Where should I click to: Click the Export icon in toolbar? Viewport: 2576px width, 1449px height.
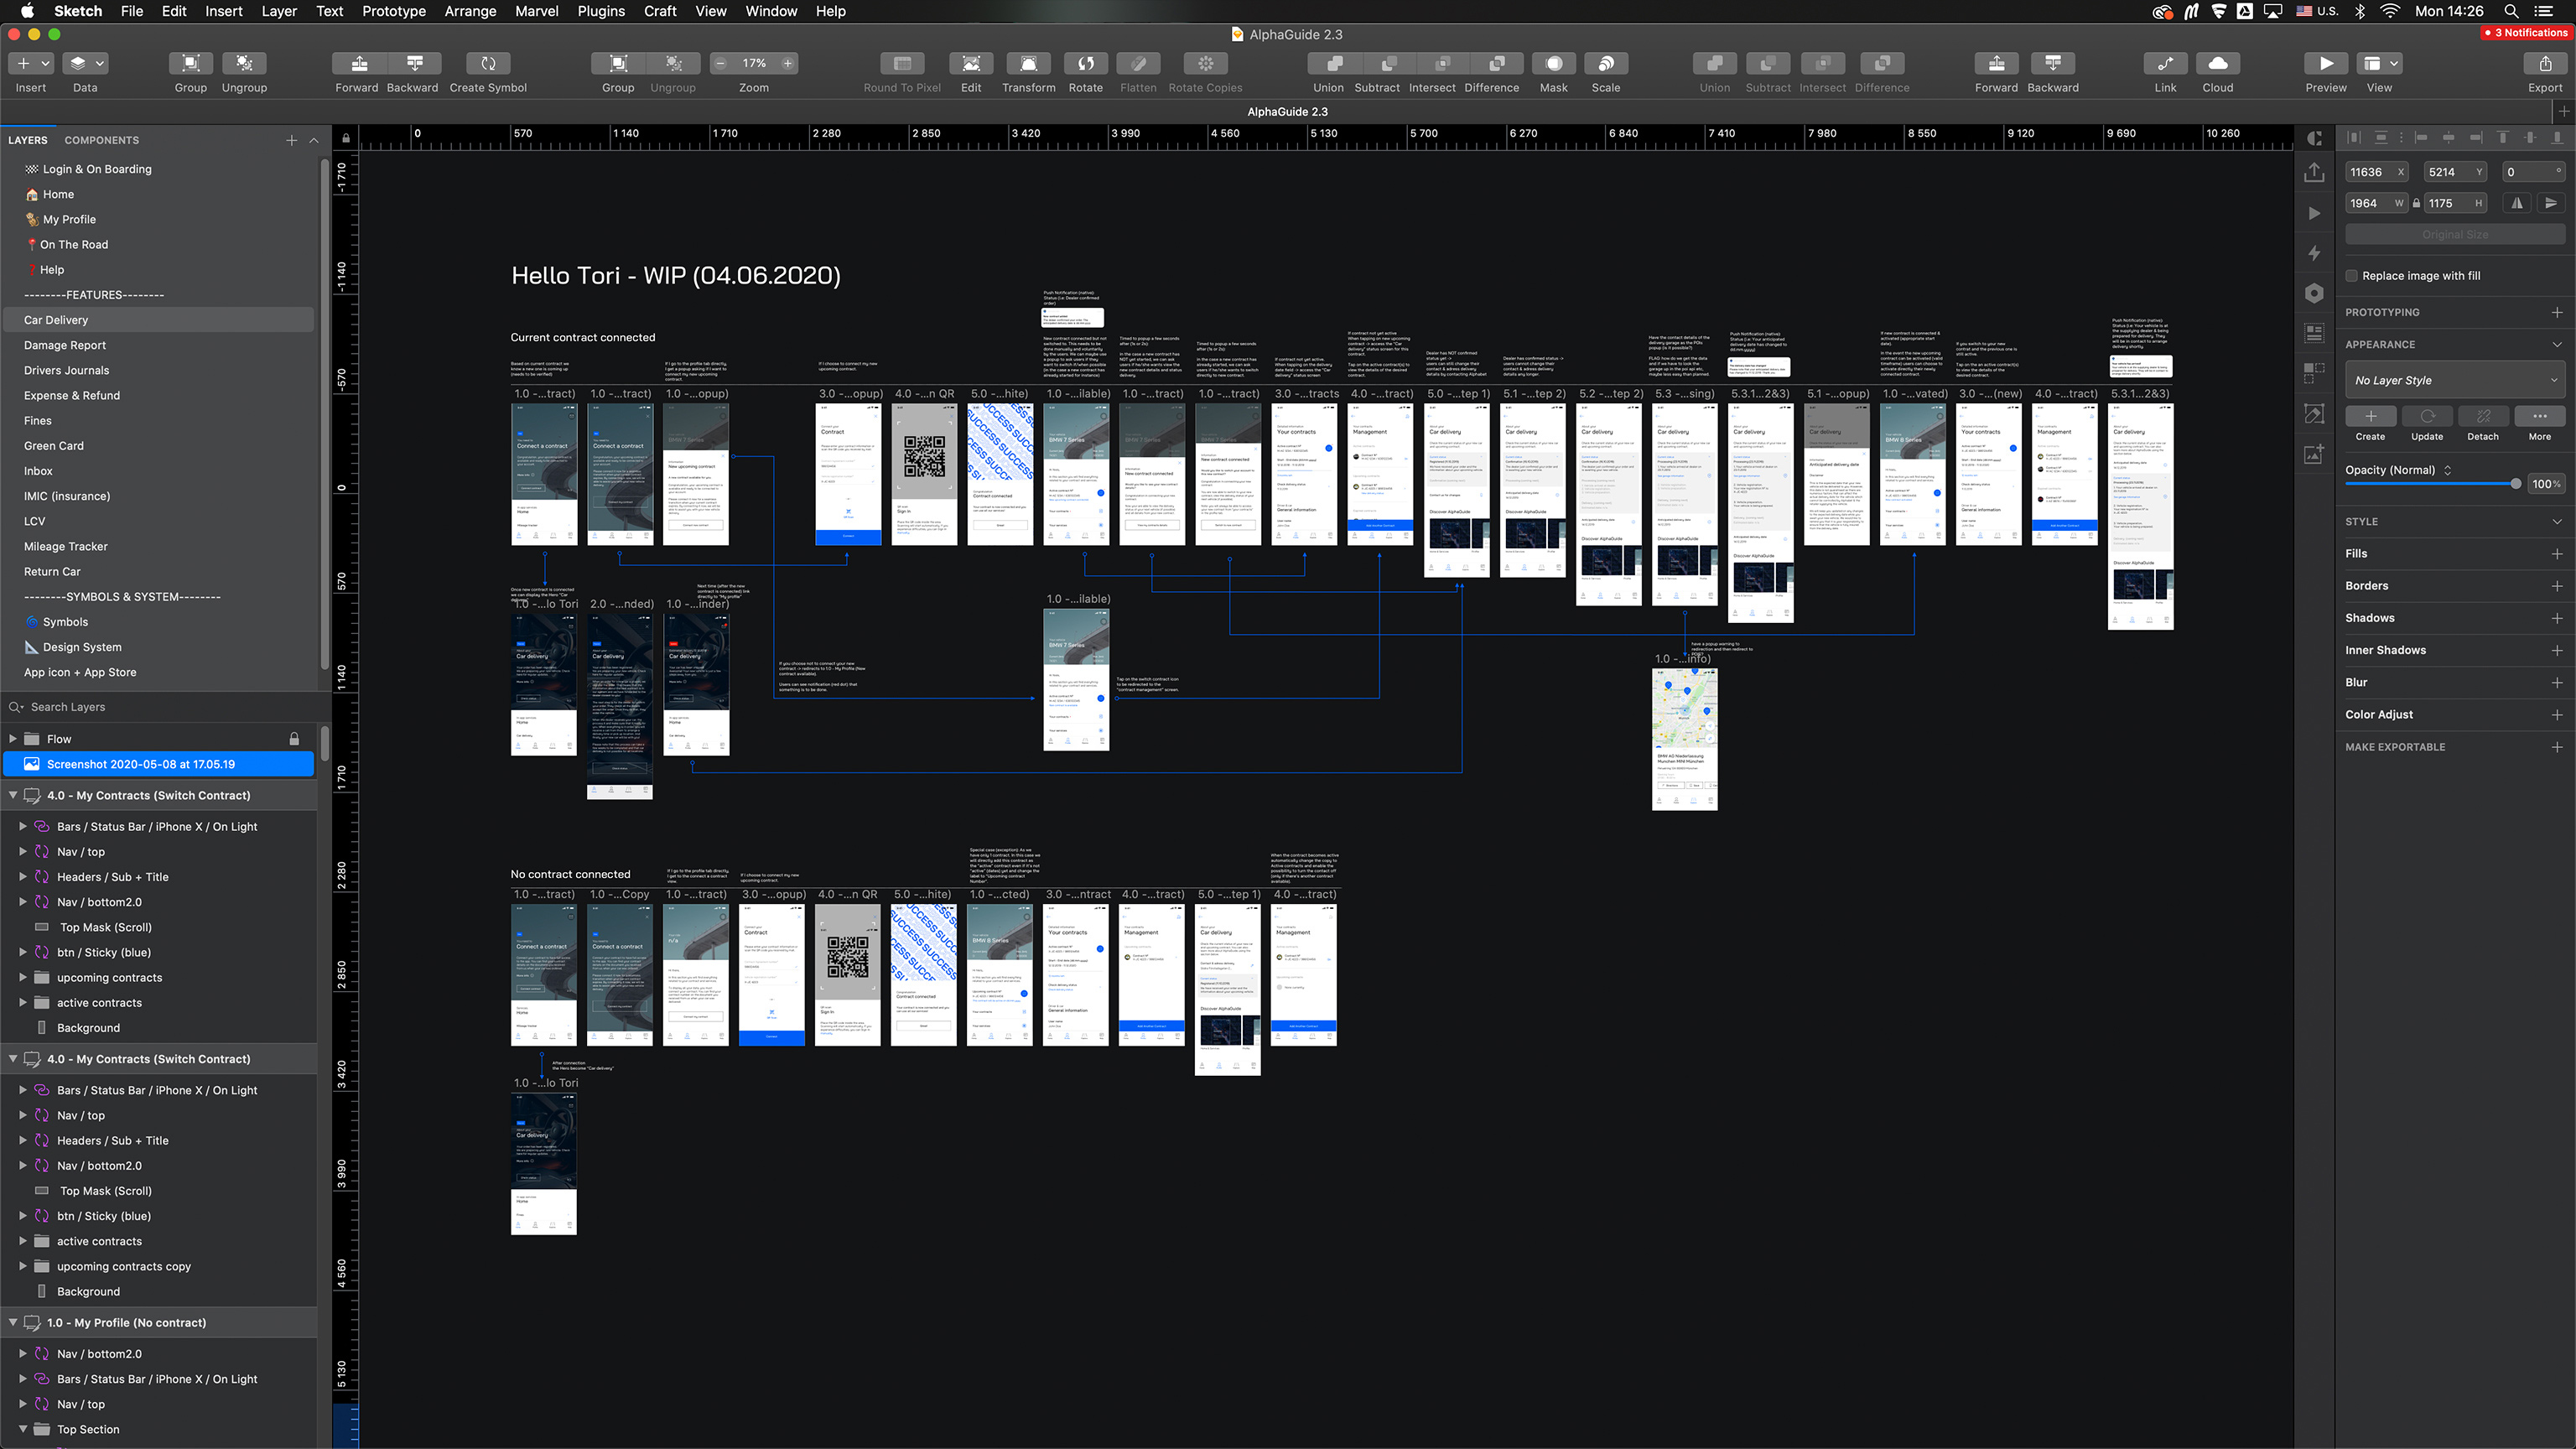coord(2544,64)
